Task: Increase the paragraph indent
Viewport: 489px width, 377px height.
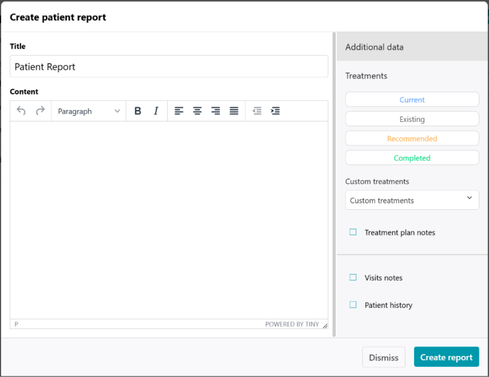Action: [275, 111]
